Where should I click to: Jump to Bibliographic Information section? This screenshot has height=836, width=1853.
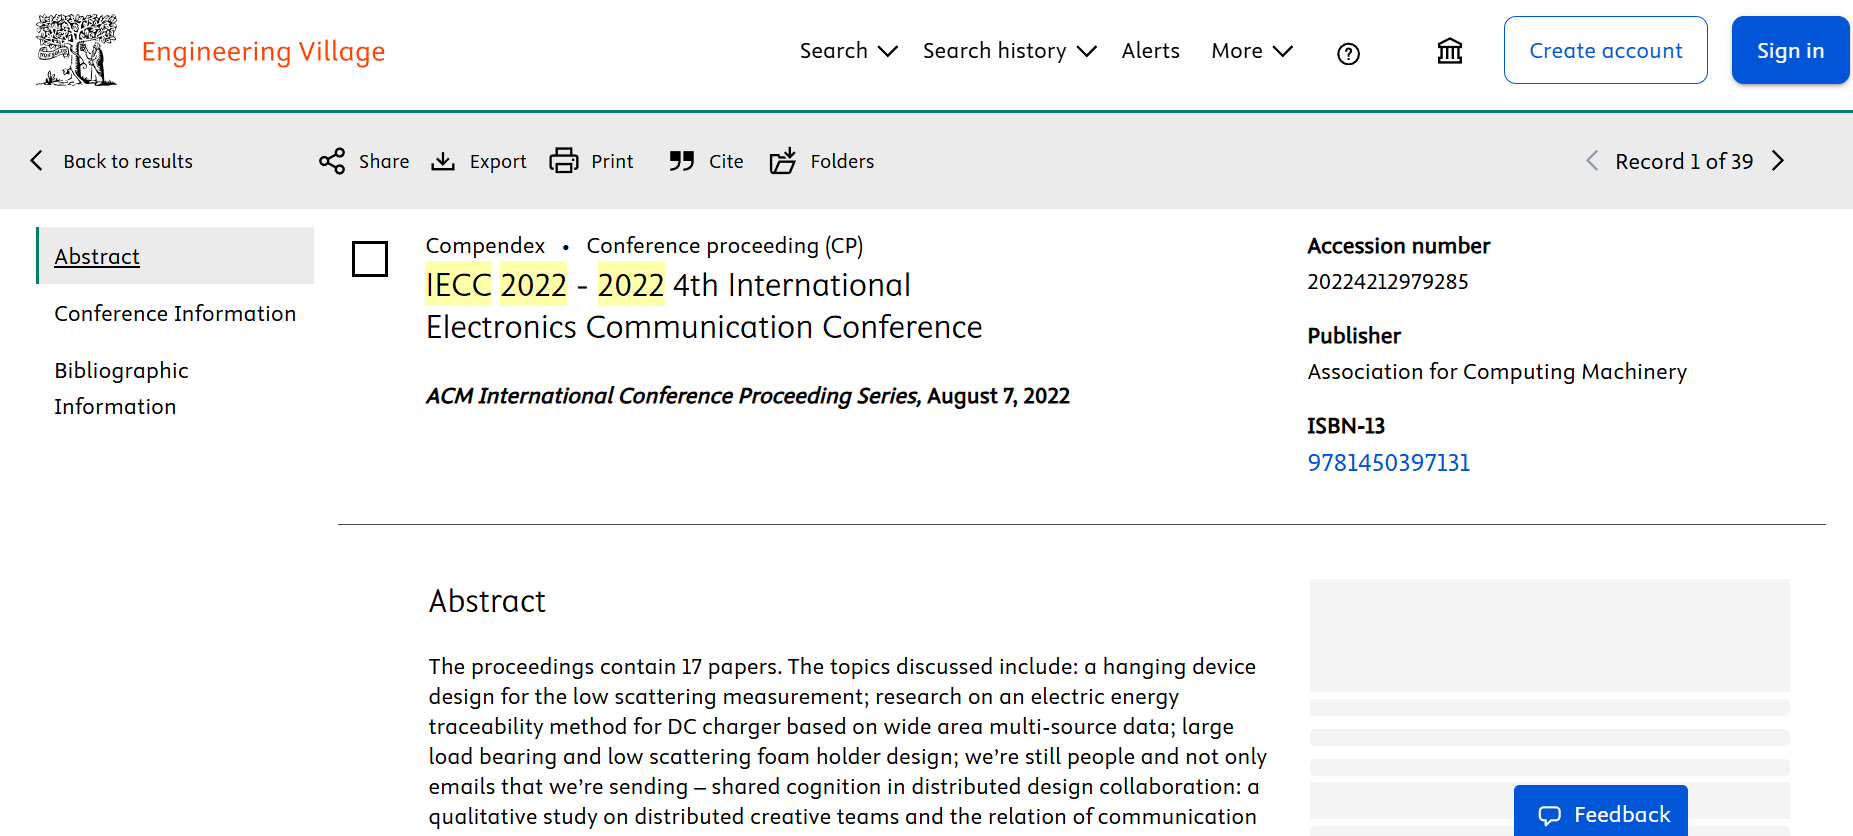click(x=121, y=388)
